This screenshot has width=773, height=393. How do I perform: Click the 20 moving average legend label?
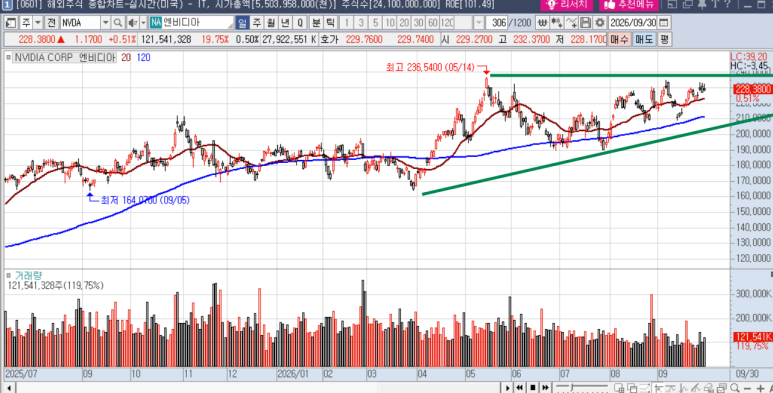pyautogui.click(x=126, y=58)
